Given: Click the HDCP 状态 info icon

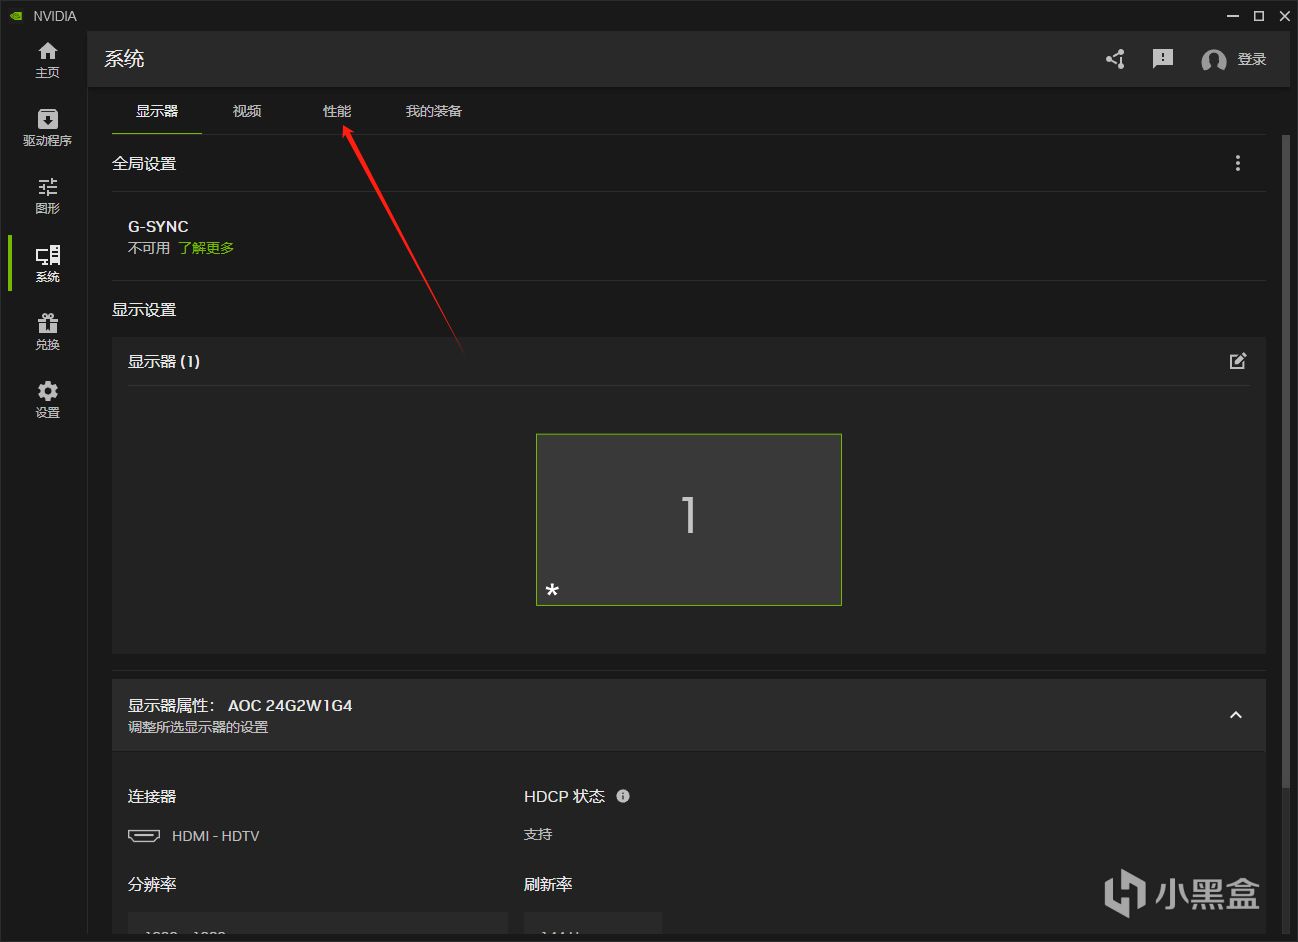Looking at the screenshot, I should [x=623, y=796].
